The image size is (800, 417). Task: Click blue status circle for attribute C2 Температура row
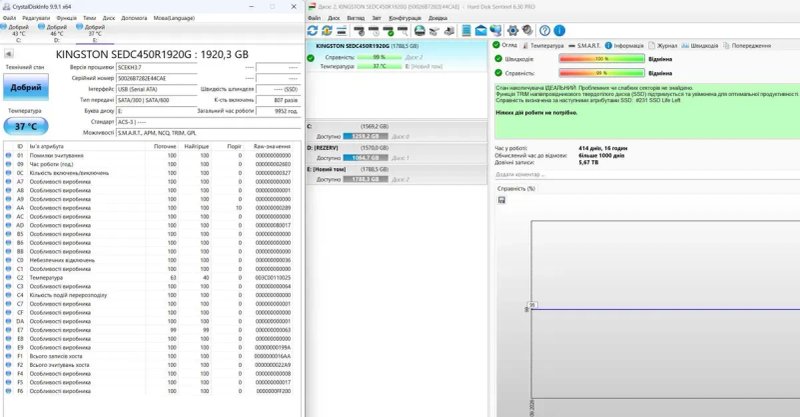(8, 278)
